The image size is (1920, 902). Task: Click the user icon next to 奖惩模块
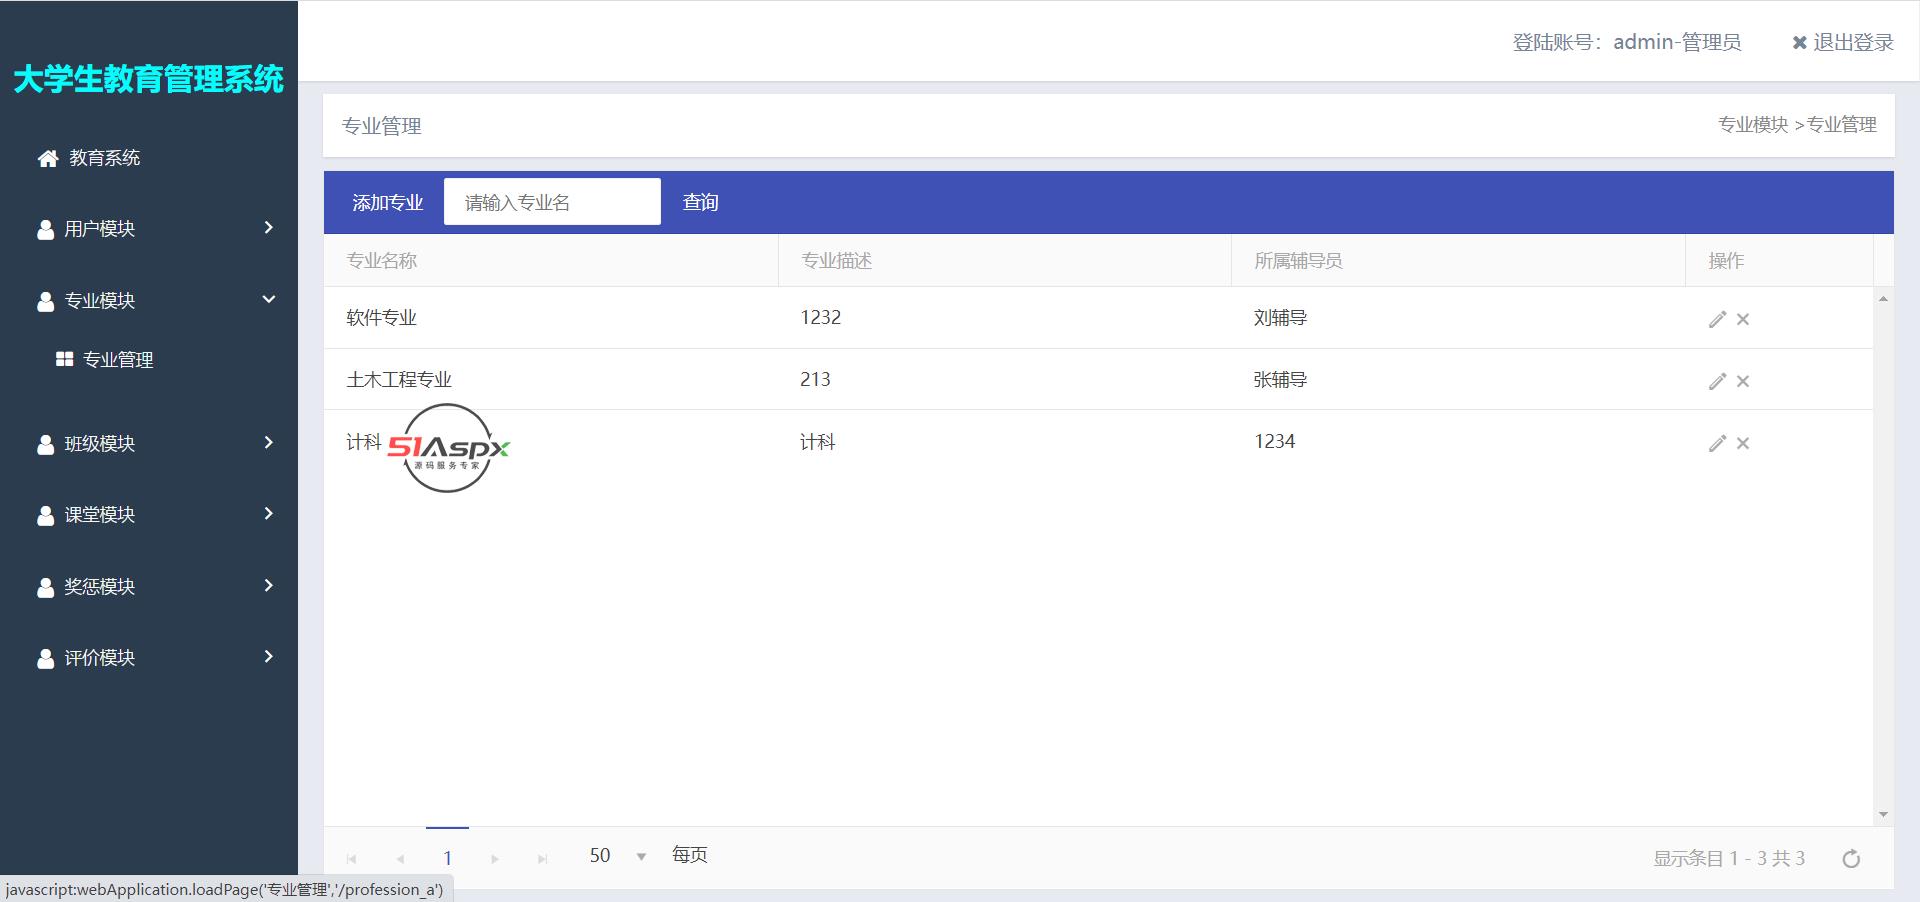pyautogui.click(x=45, y=587)
